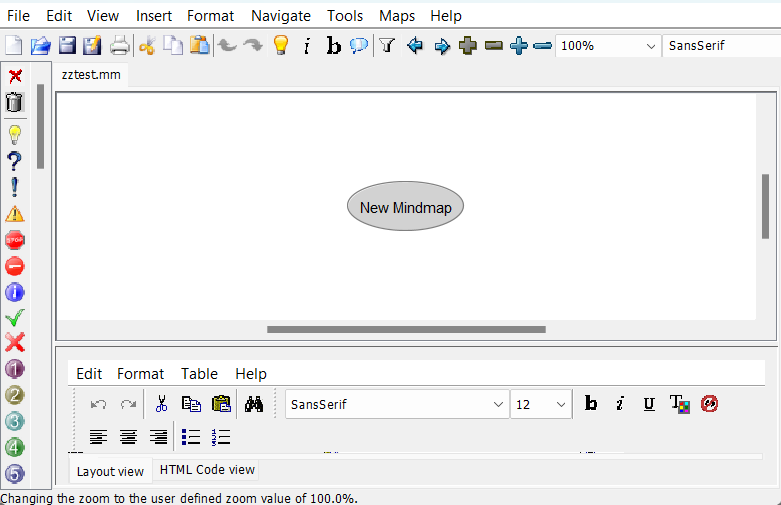Image resolution: width=781 pixels, height=505 pixels.
Task: Add the green checkmark icon
Action: point(15,317)
